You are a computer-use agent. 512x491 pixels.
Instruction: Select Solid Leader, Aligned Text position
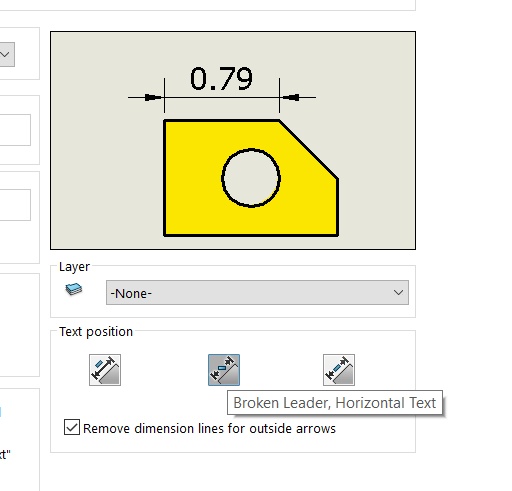pyautogui.click(x=105, y=370)
